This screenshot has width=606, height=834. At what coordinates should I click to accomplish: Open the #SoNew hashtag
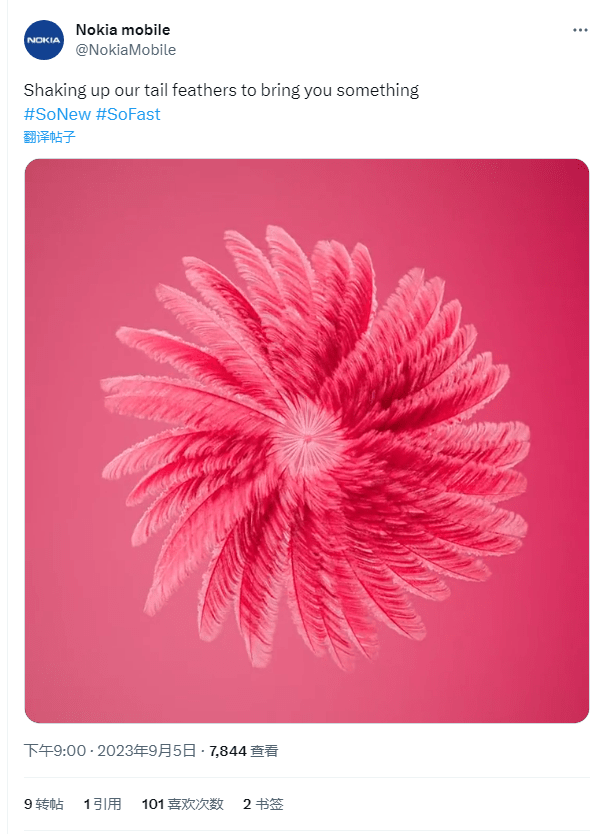pyautogui.click(x=57, y=114)
